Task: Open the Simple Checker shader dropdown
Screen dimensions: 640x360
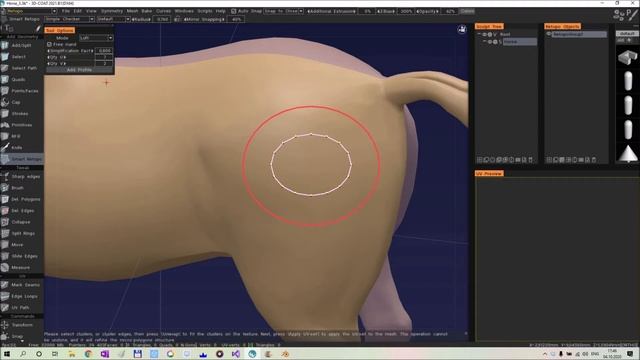Action: [x=69, y=19]
